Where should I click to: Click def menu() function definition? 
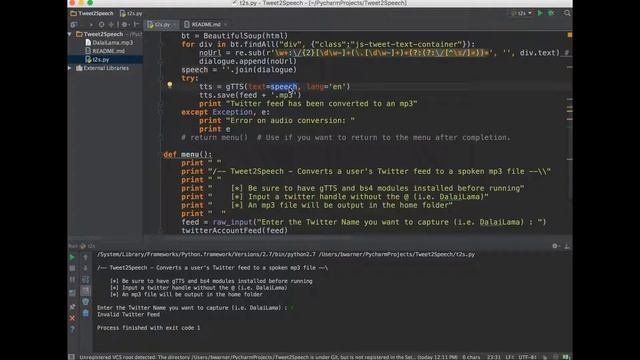[x=188, y=154]
